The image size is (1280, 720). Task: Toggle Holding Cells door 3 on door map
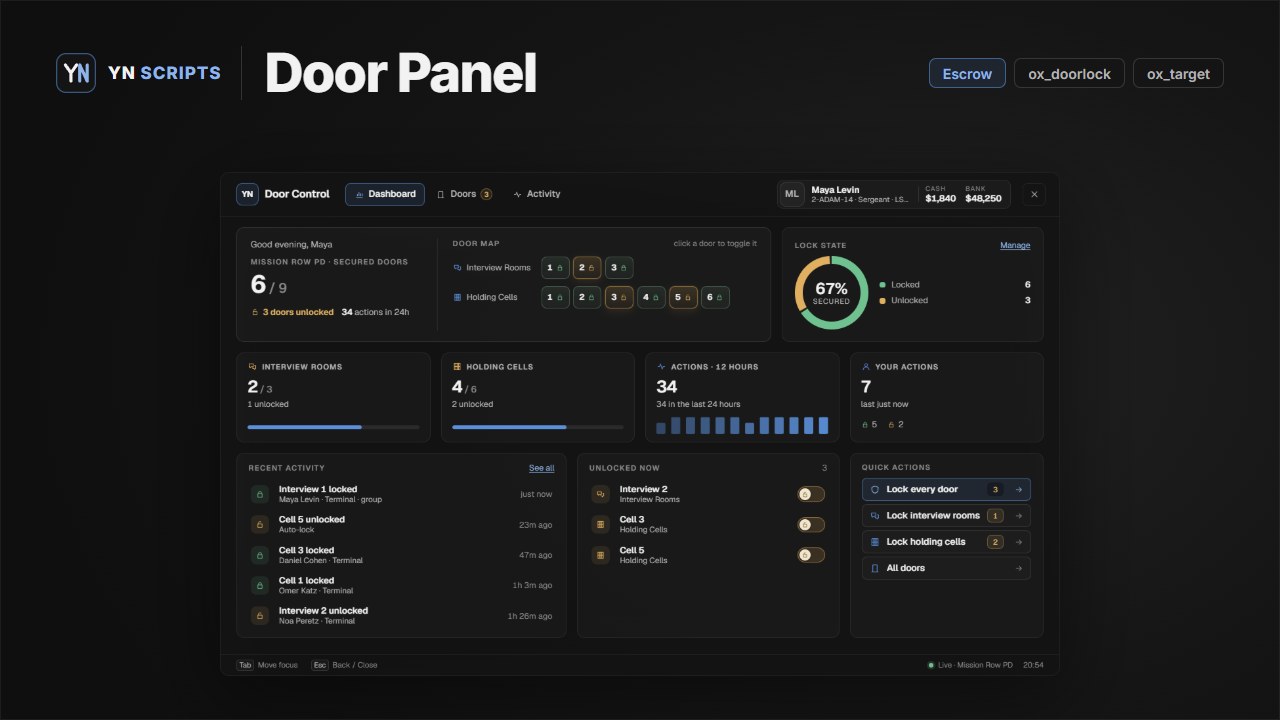click(x=619, y=297)
